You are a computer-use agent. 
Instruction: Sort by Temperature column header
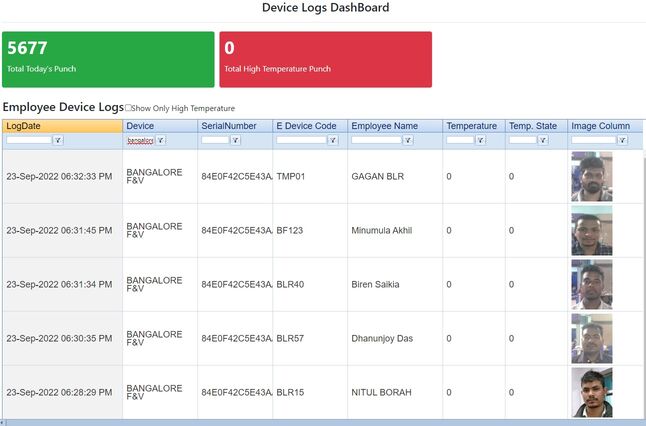coord(474,126)
